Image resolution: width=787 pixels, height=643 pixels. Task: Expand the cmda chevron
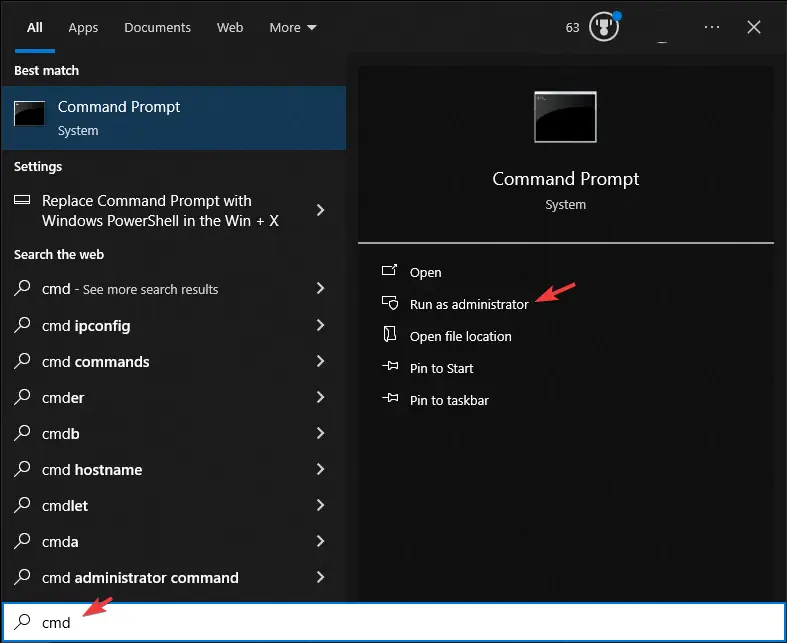[x=321, y=541]
